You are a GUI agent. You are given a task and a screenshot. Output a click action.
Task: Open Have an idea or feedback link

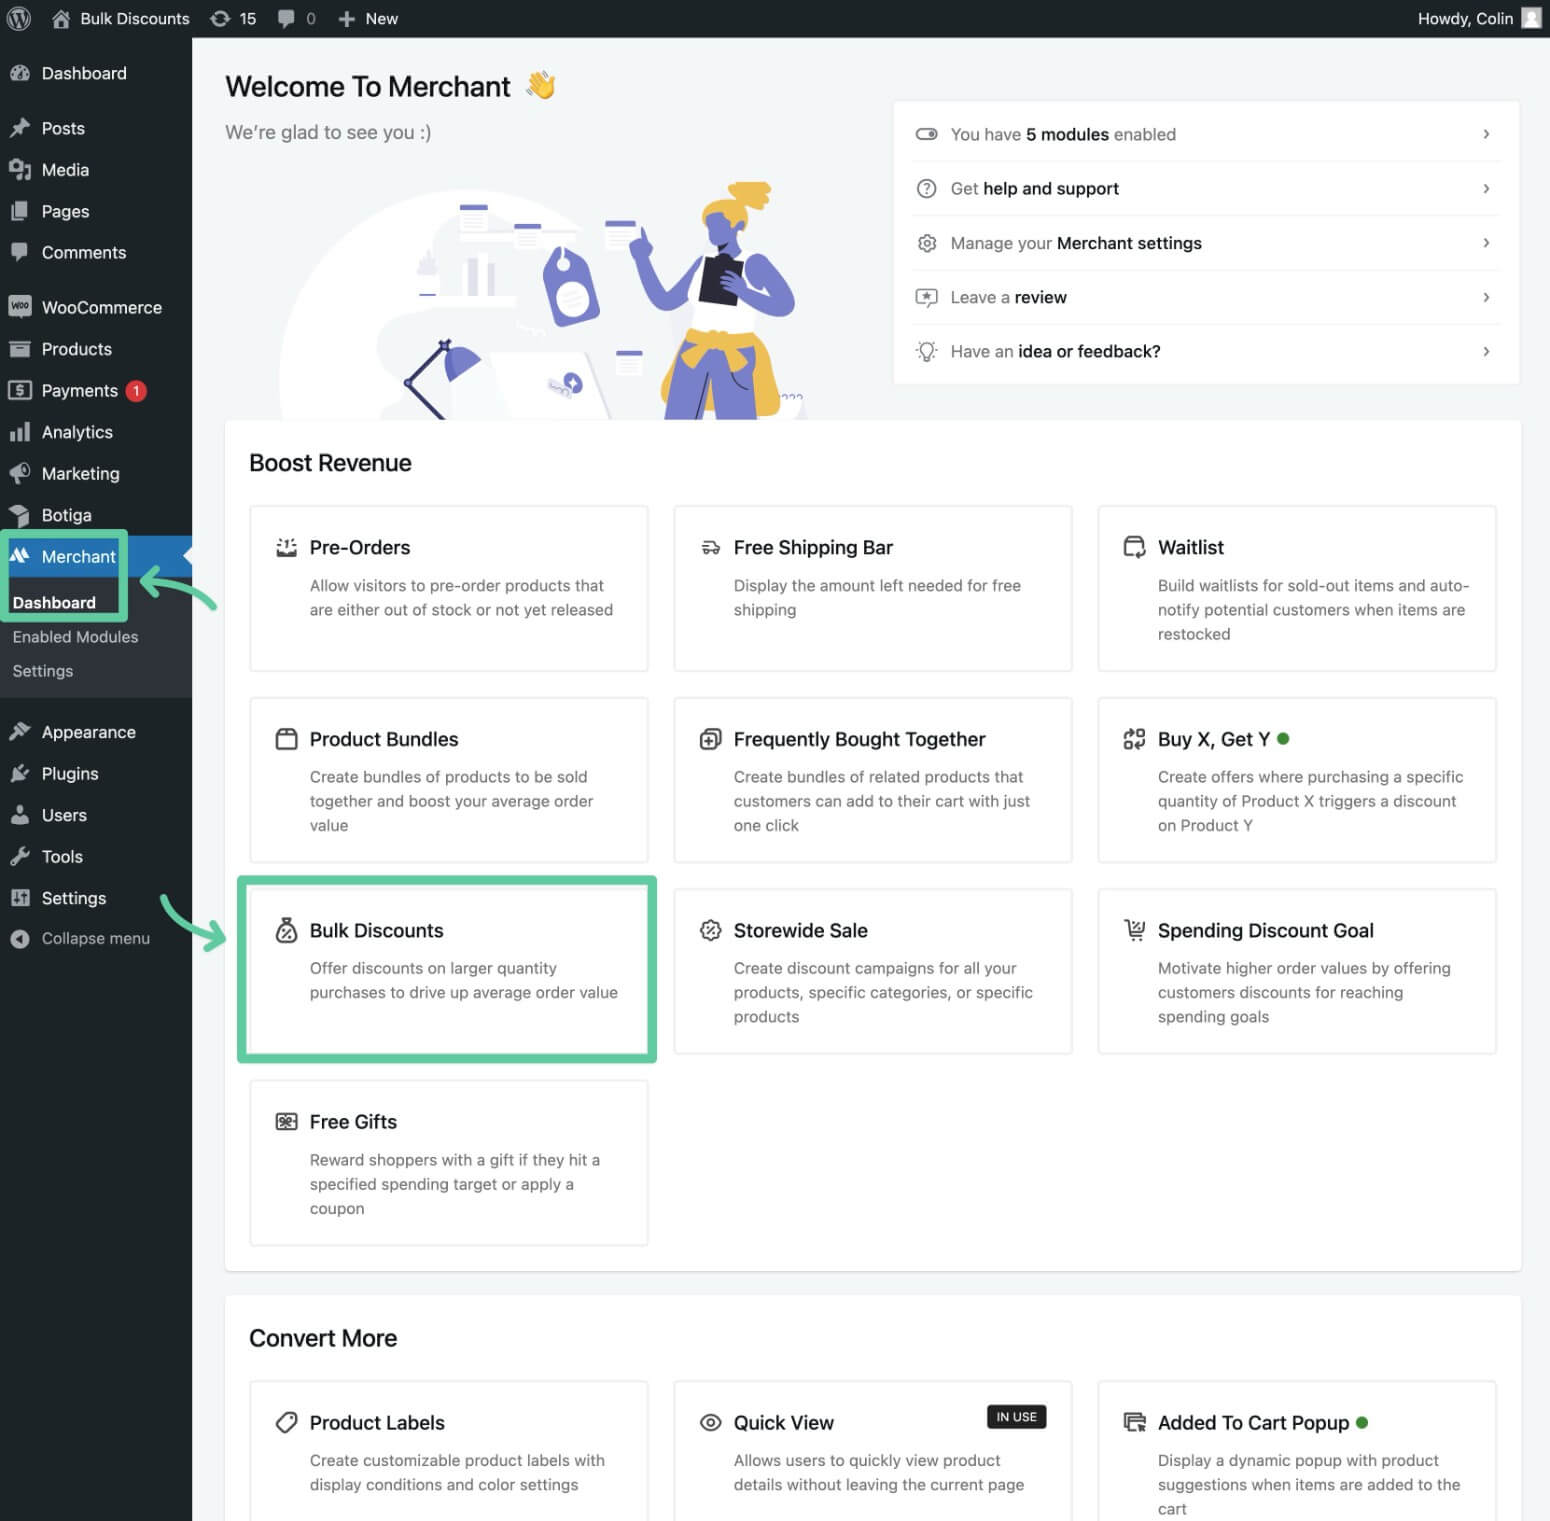click(1205, 351)
